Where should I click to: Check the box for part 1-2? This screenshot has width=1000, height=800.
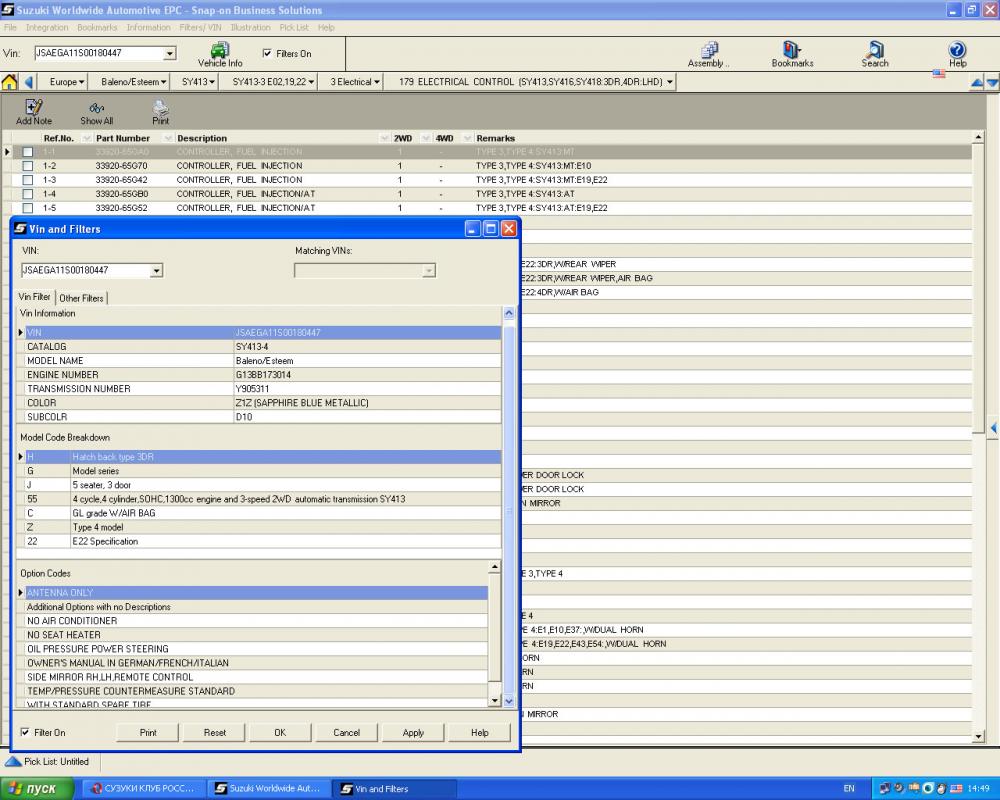click(x=27, y=166)
